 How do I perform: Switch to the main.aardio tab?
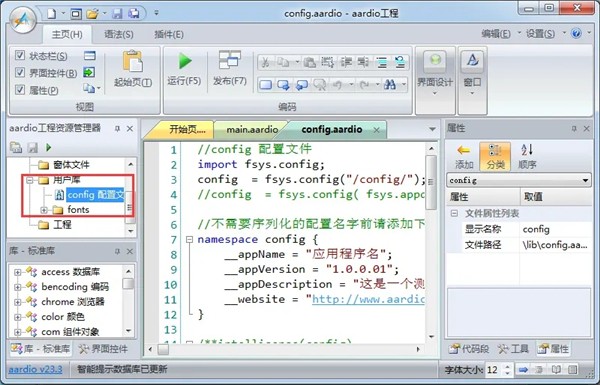click(x=252, y=130)
